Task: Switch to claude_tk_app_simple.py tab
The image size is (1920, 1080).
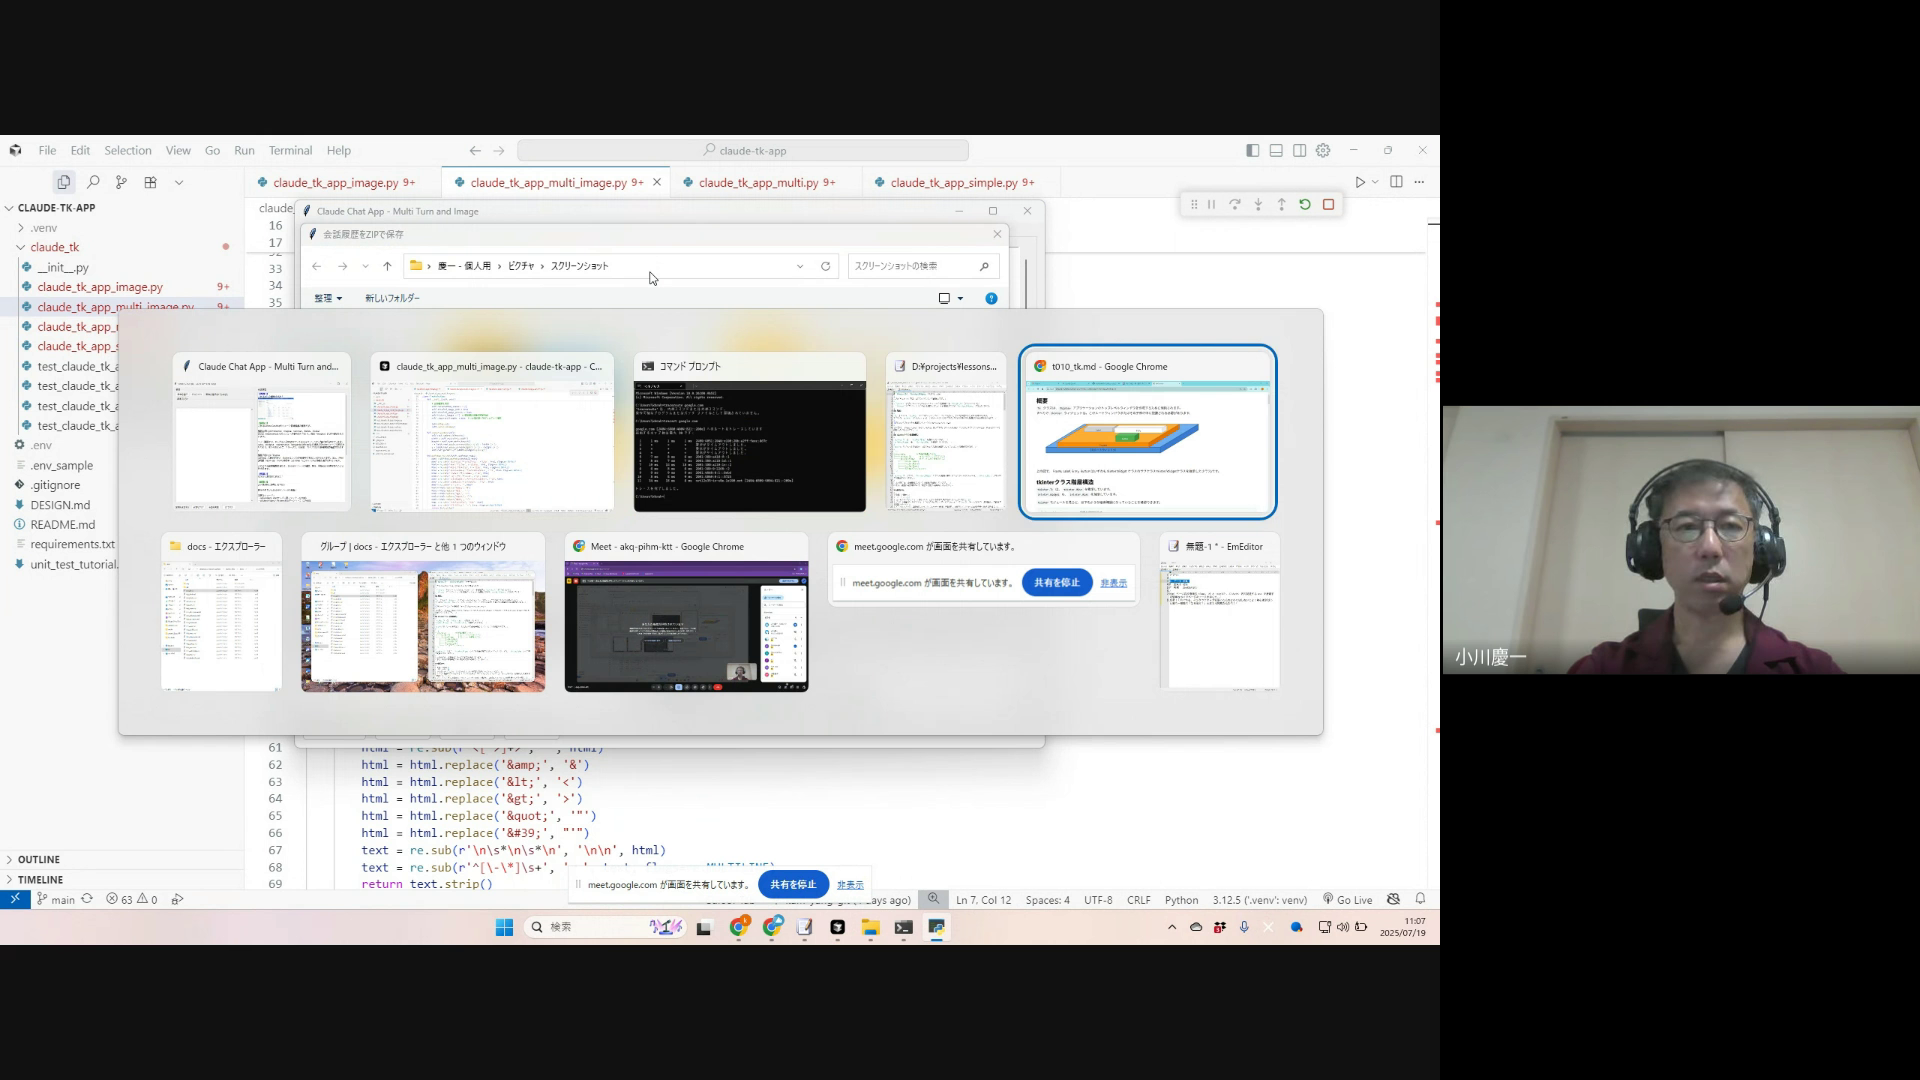Action: tap(953, 182)
